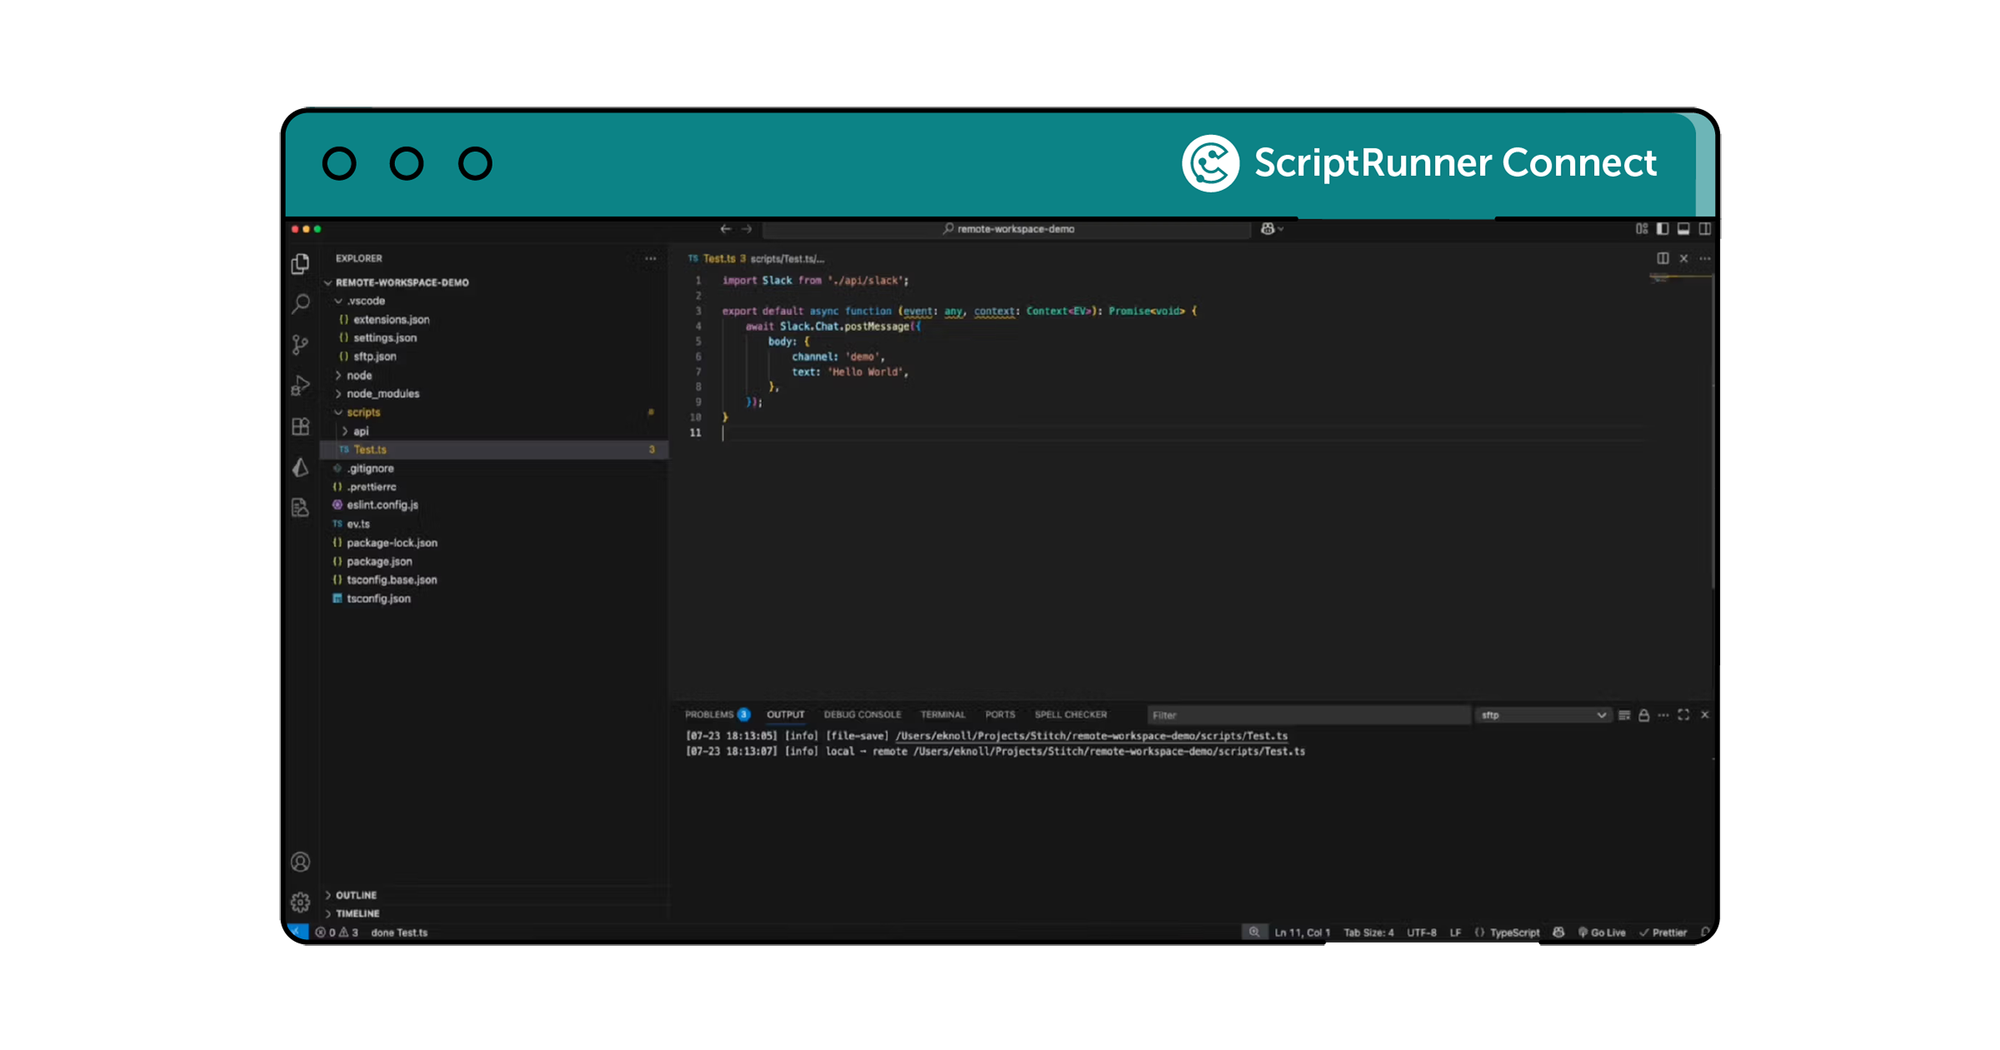Click the output Filter input field
Image resolution: width=2000 pixels, height=1050 pixels.
click(1307, 715)
